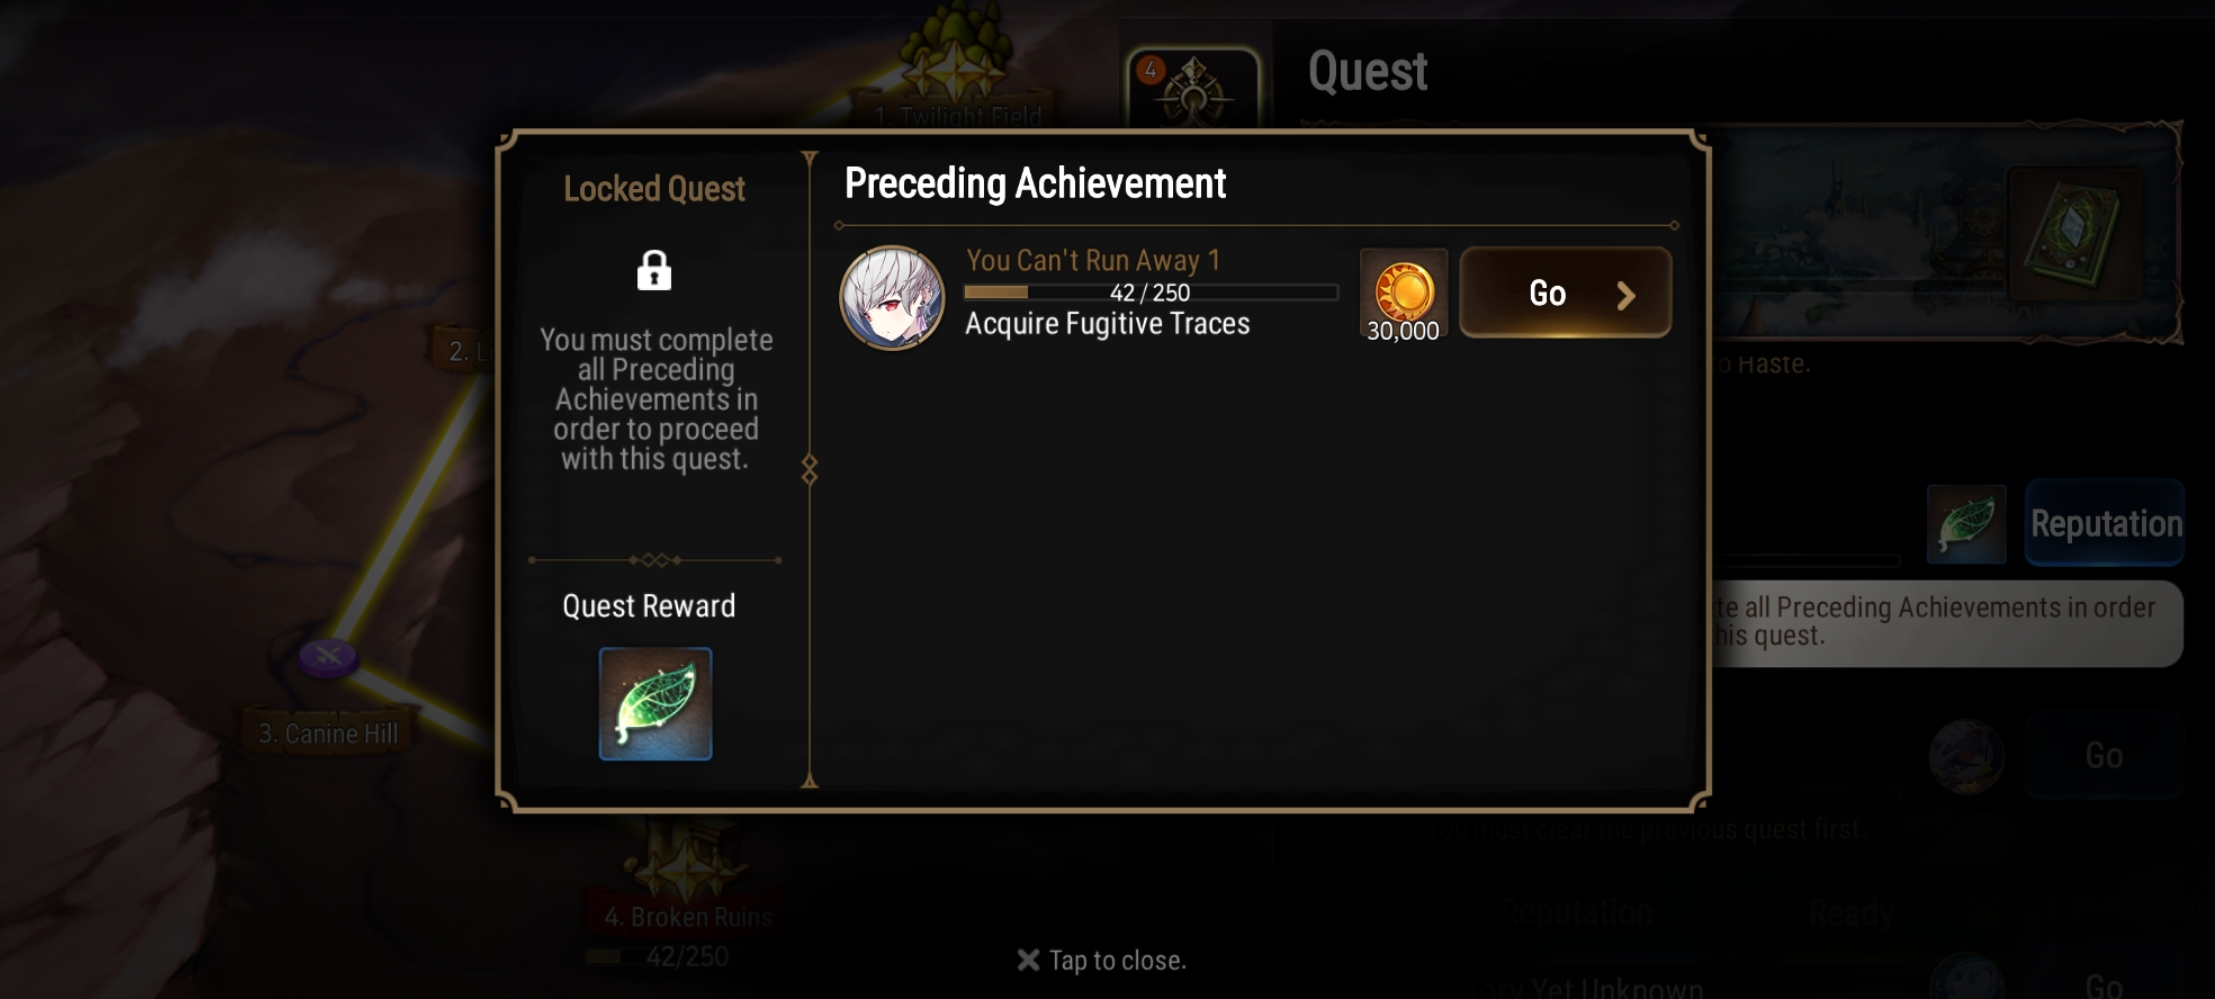Select the green leaf Quest Reward item
2215x999 pixels.
coord(655,703)
